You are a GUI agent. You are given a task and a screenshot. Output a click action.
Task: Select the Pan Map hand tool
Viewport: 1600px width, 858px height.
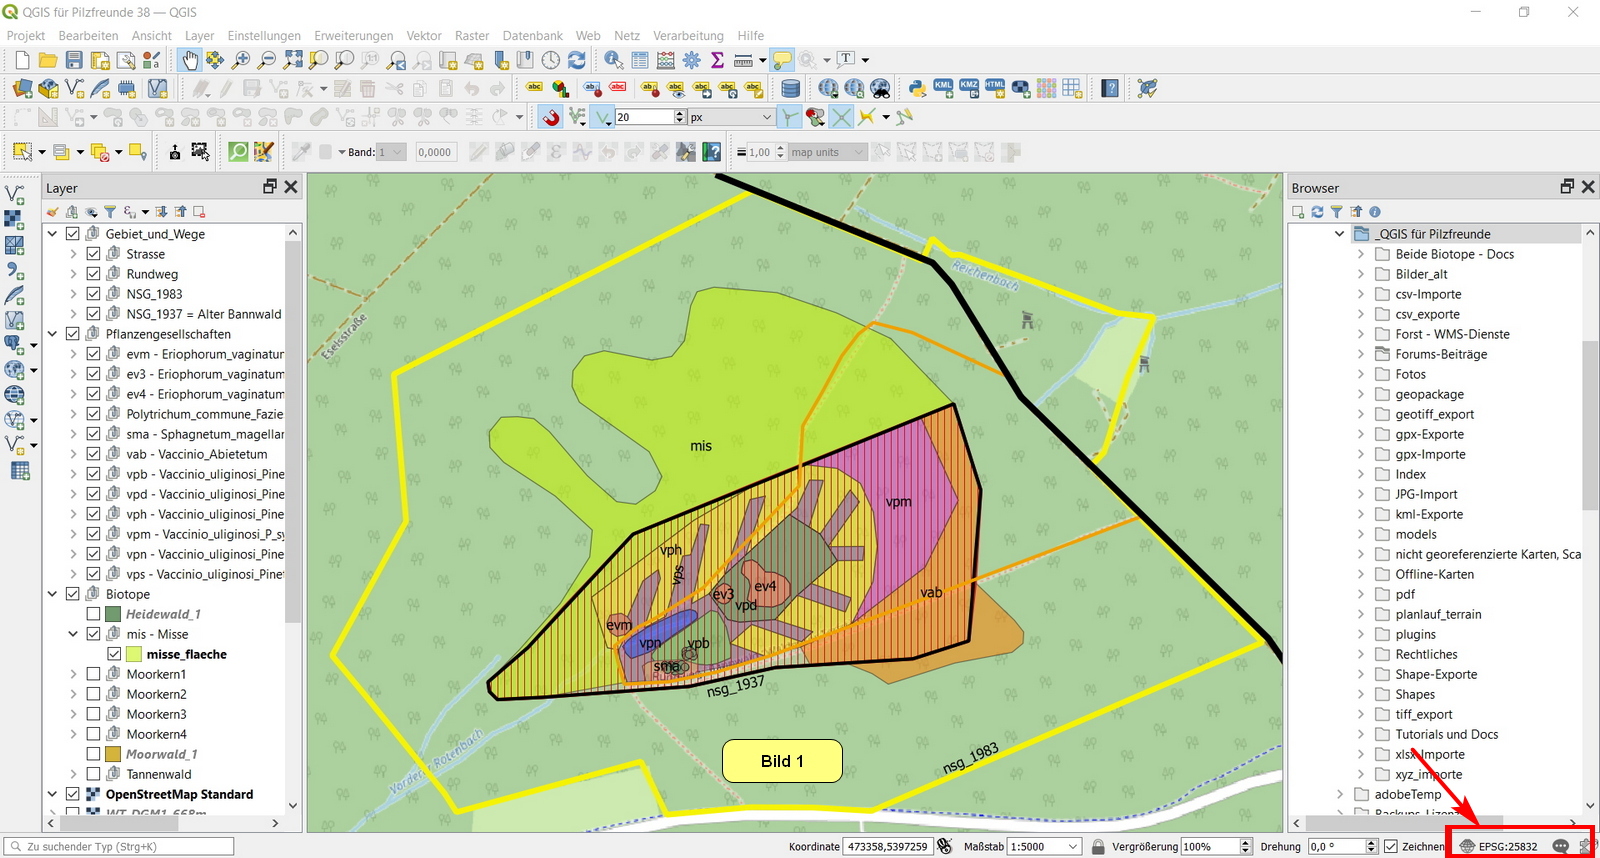click(x=189, y=60)
